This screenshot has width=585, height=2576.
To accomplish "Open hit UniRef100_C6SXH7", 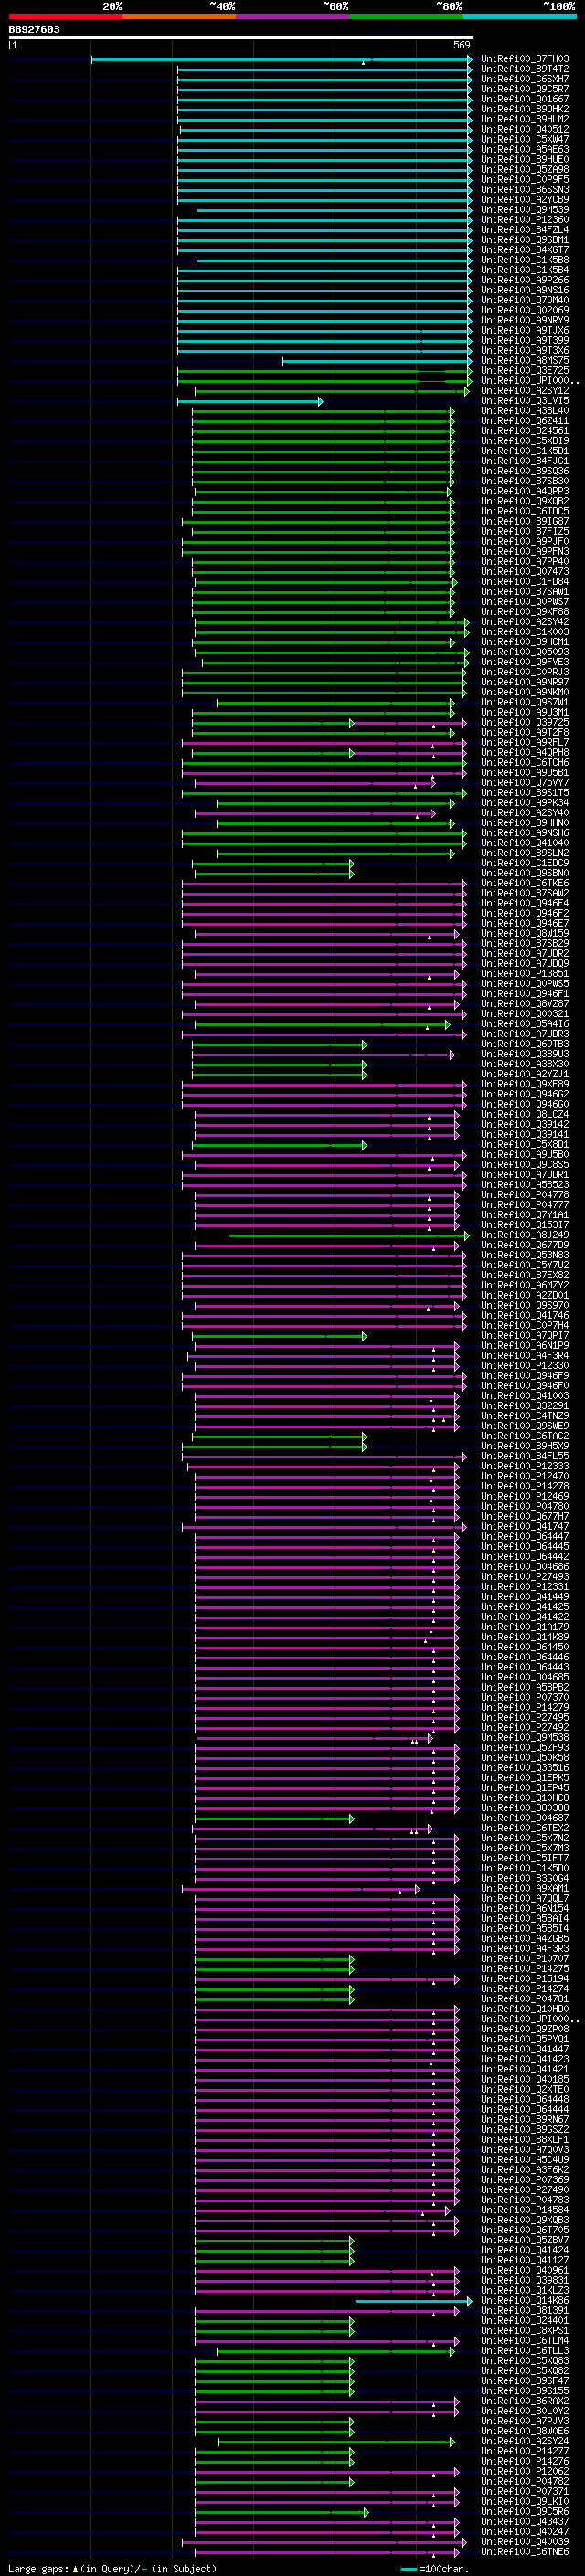I will (x=525, y=79).
